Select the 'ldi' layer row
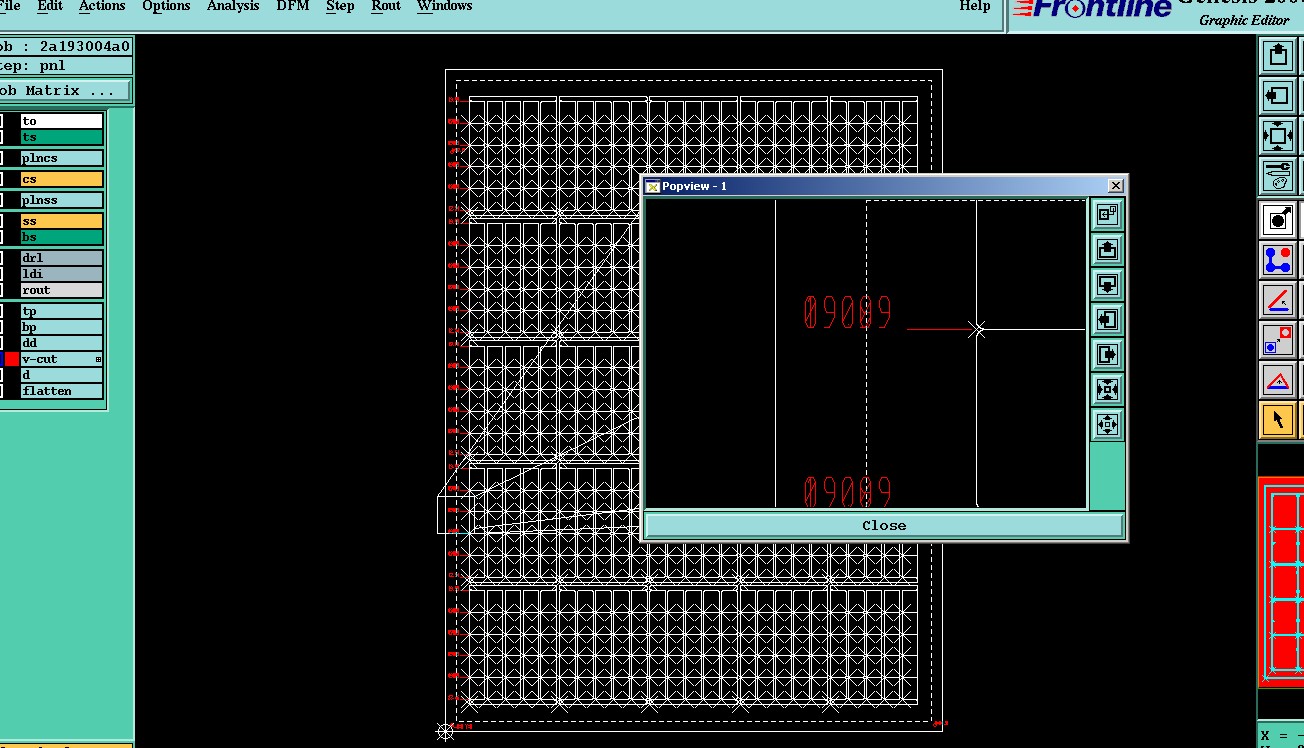 [62, 274]
